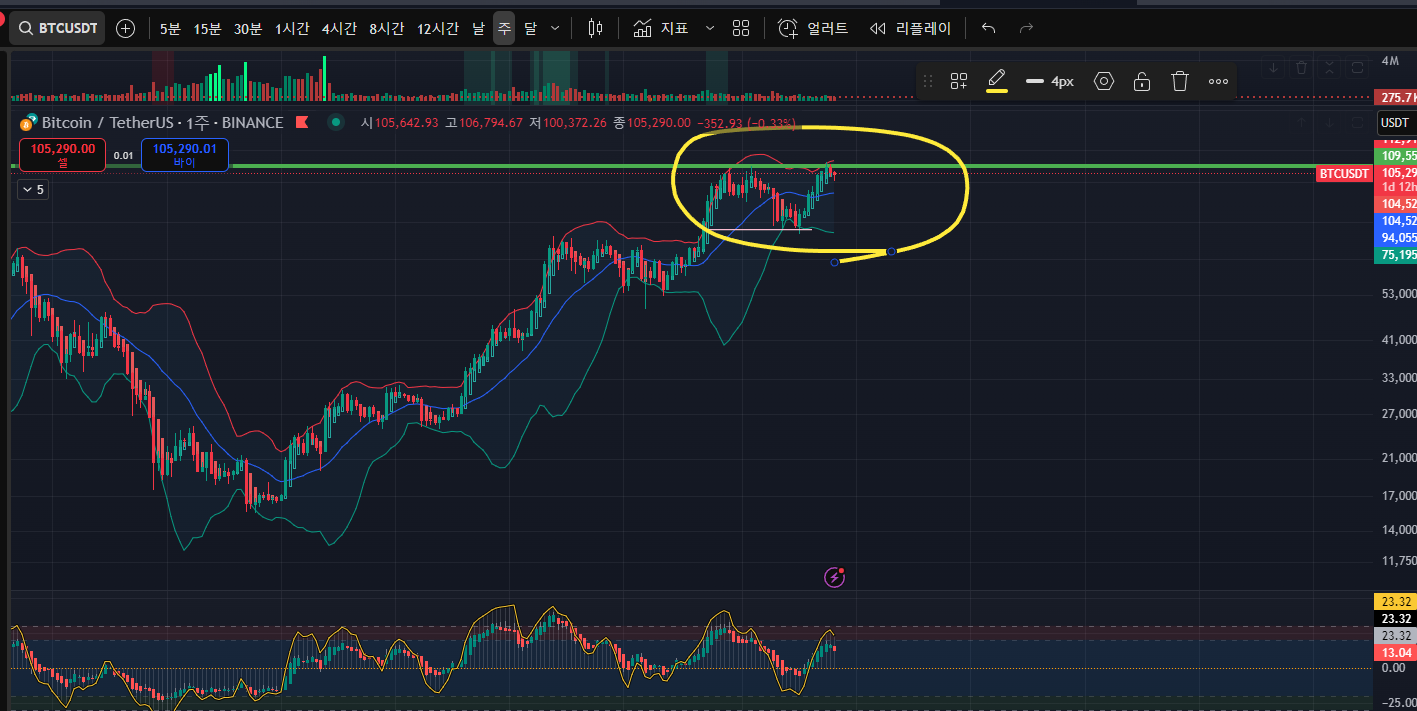Click the 41,000 price axis label
The height and width of the screenshot is (711, 1417).
(1398, 341)
